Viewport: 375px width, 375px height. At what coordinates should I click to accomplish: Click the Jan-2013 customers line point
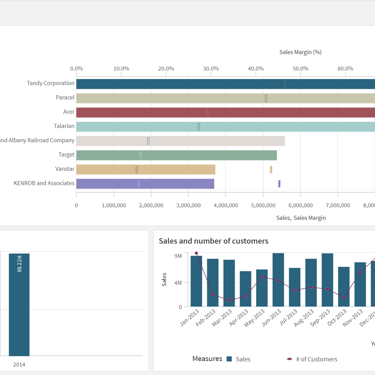coord(196,253)
